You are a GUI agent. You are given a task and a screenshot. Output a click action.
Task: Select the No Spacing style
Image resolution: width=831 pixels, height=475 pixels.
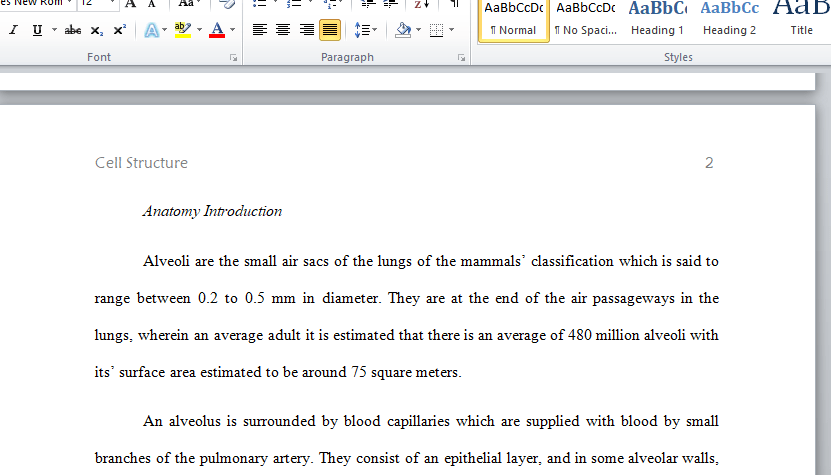(586, 20)
